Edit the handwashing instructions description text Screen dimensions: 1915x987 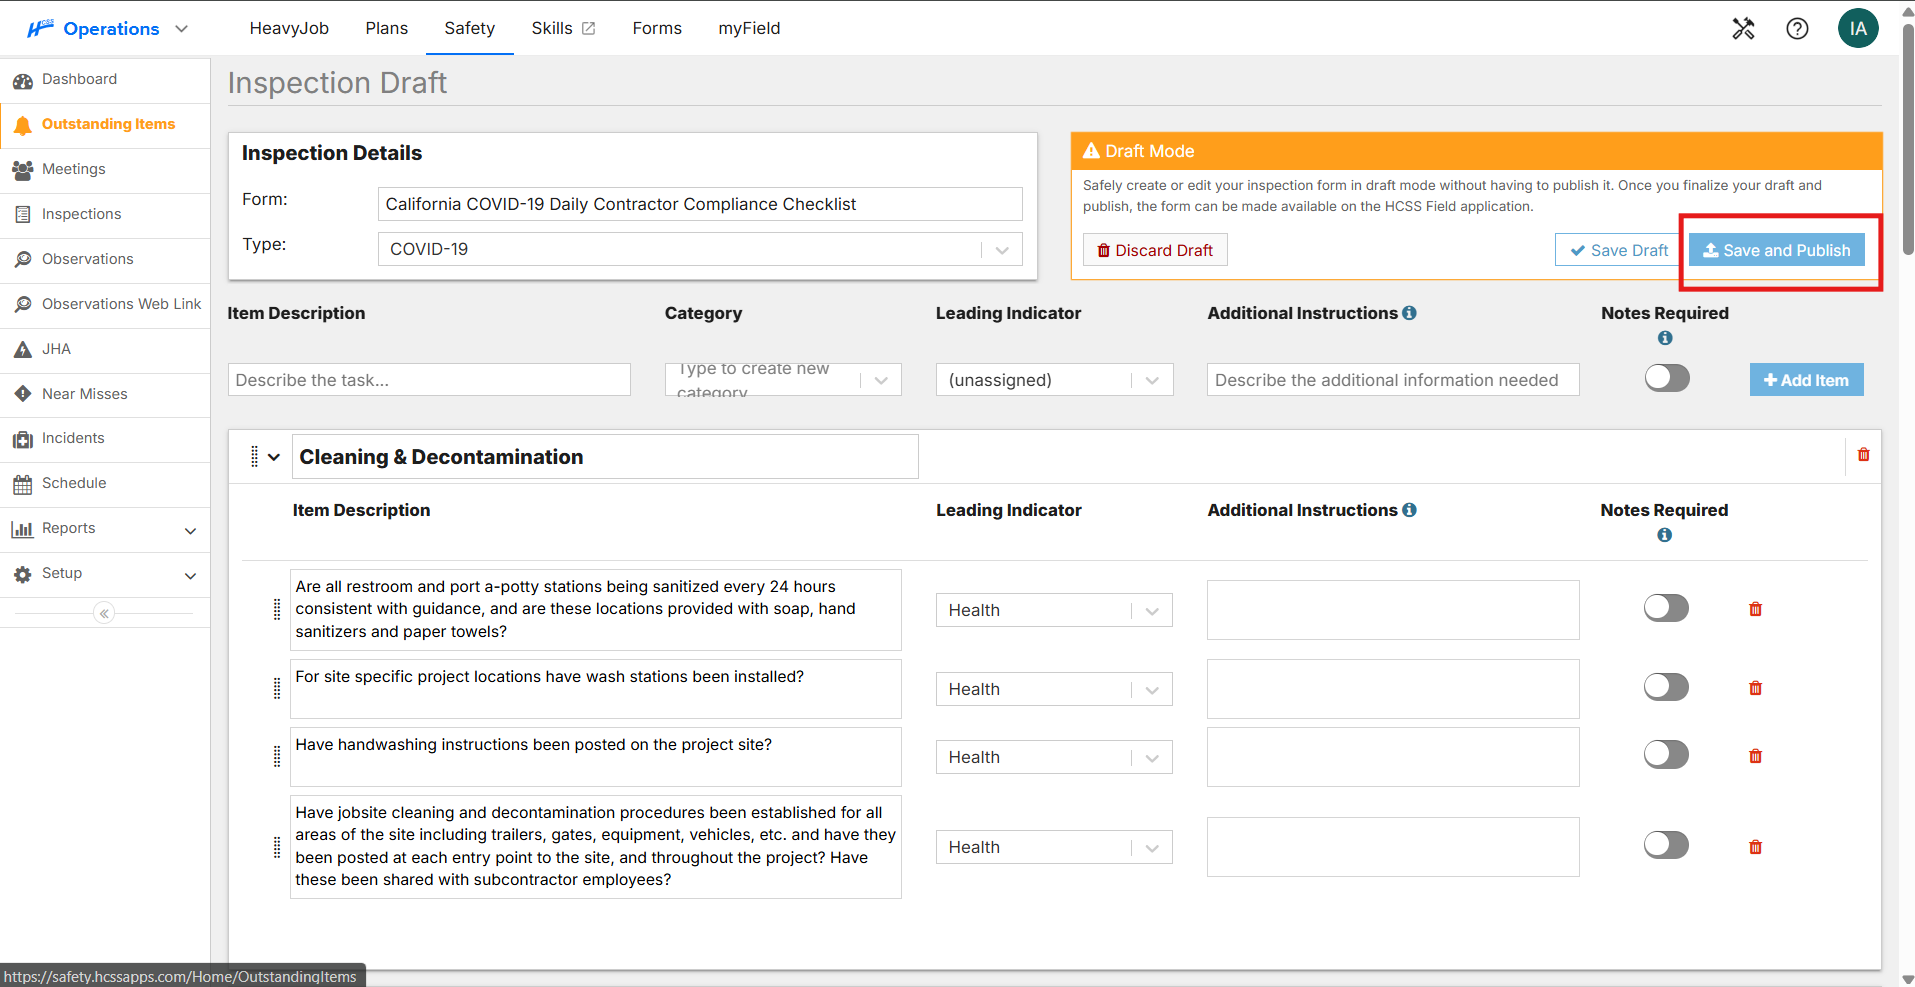pyautogui.click(x=596, y=757)
